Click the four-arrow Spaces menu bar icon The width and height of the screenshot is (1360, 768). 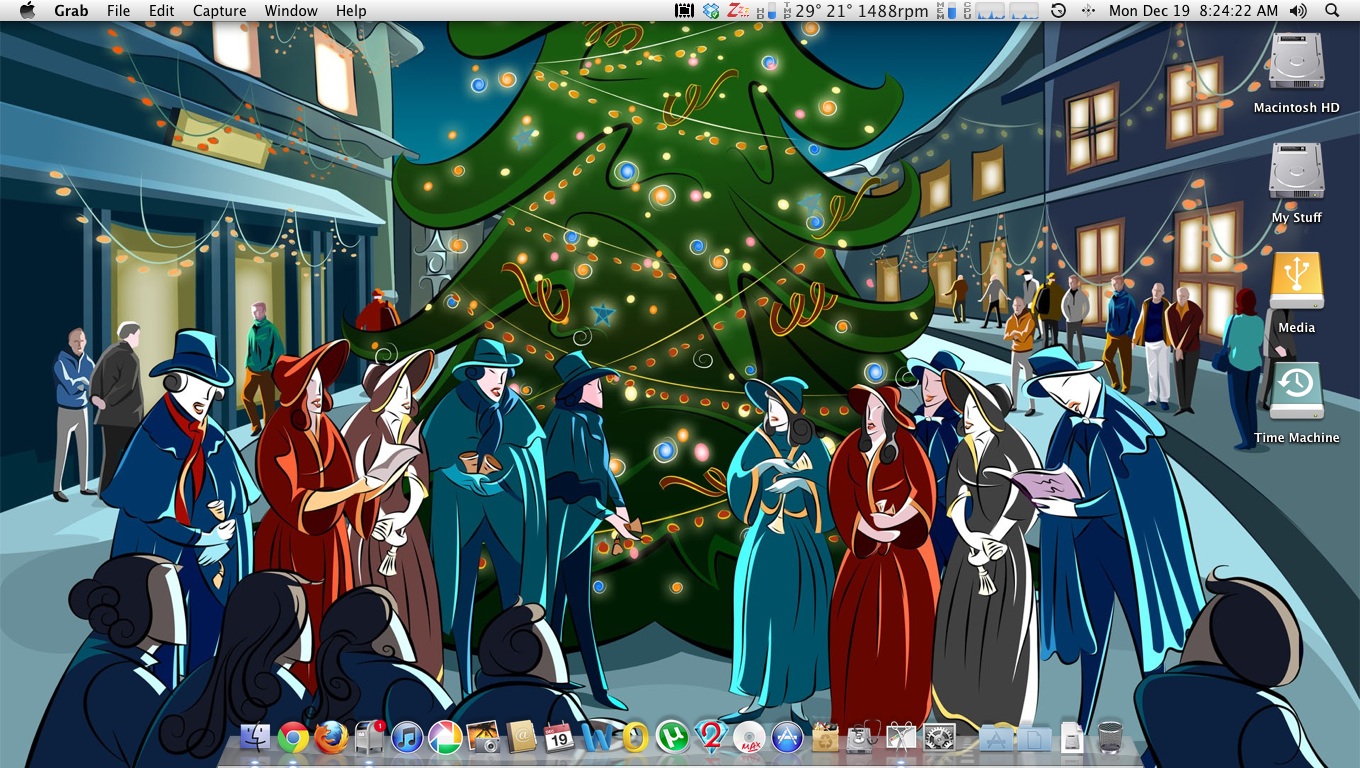tap(1088, 10)
